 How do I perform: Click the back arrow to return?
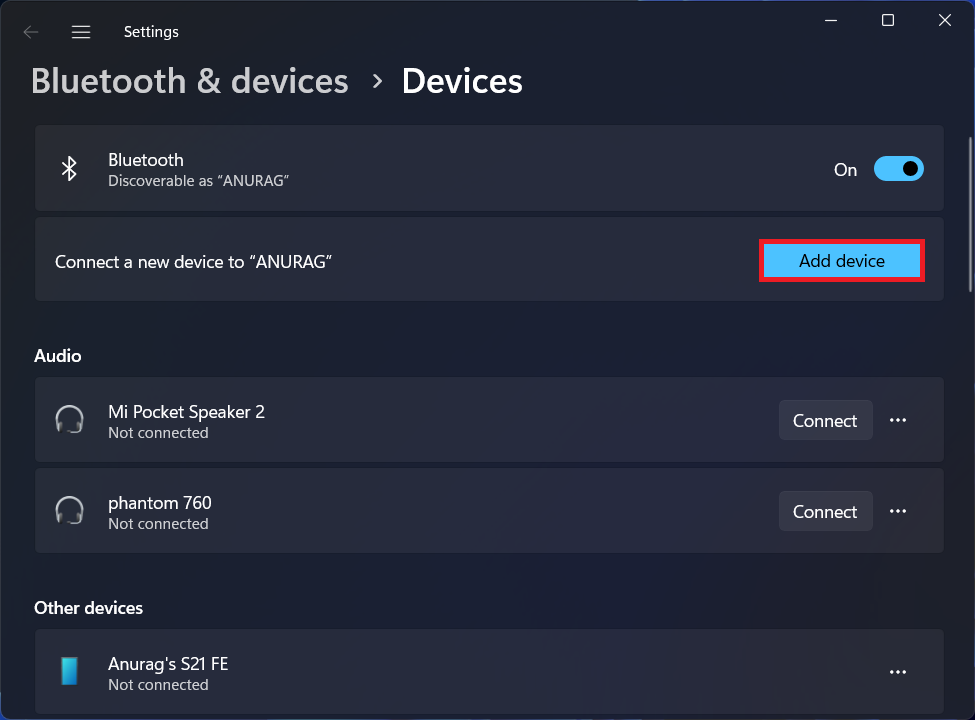[x=30, y=31]
